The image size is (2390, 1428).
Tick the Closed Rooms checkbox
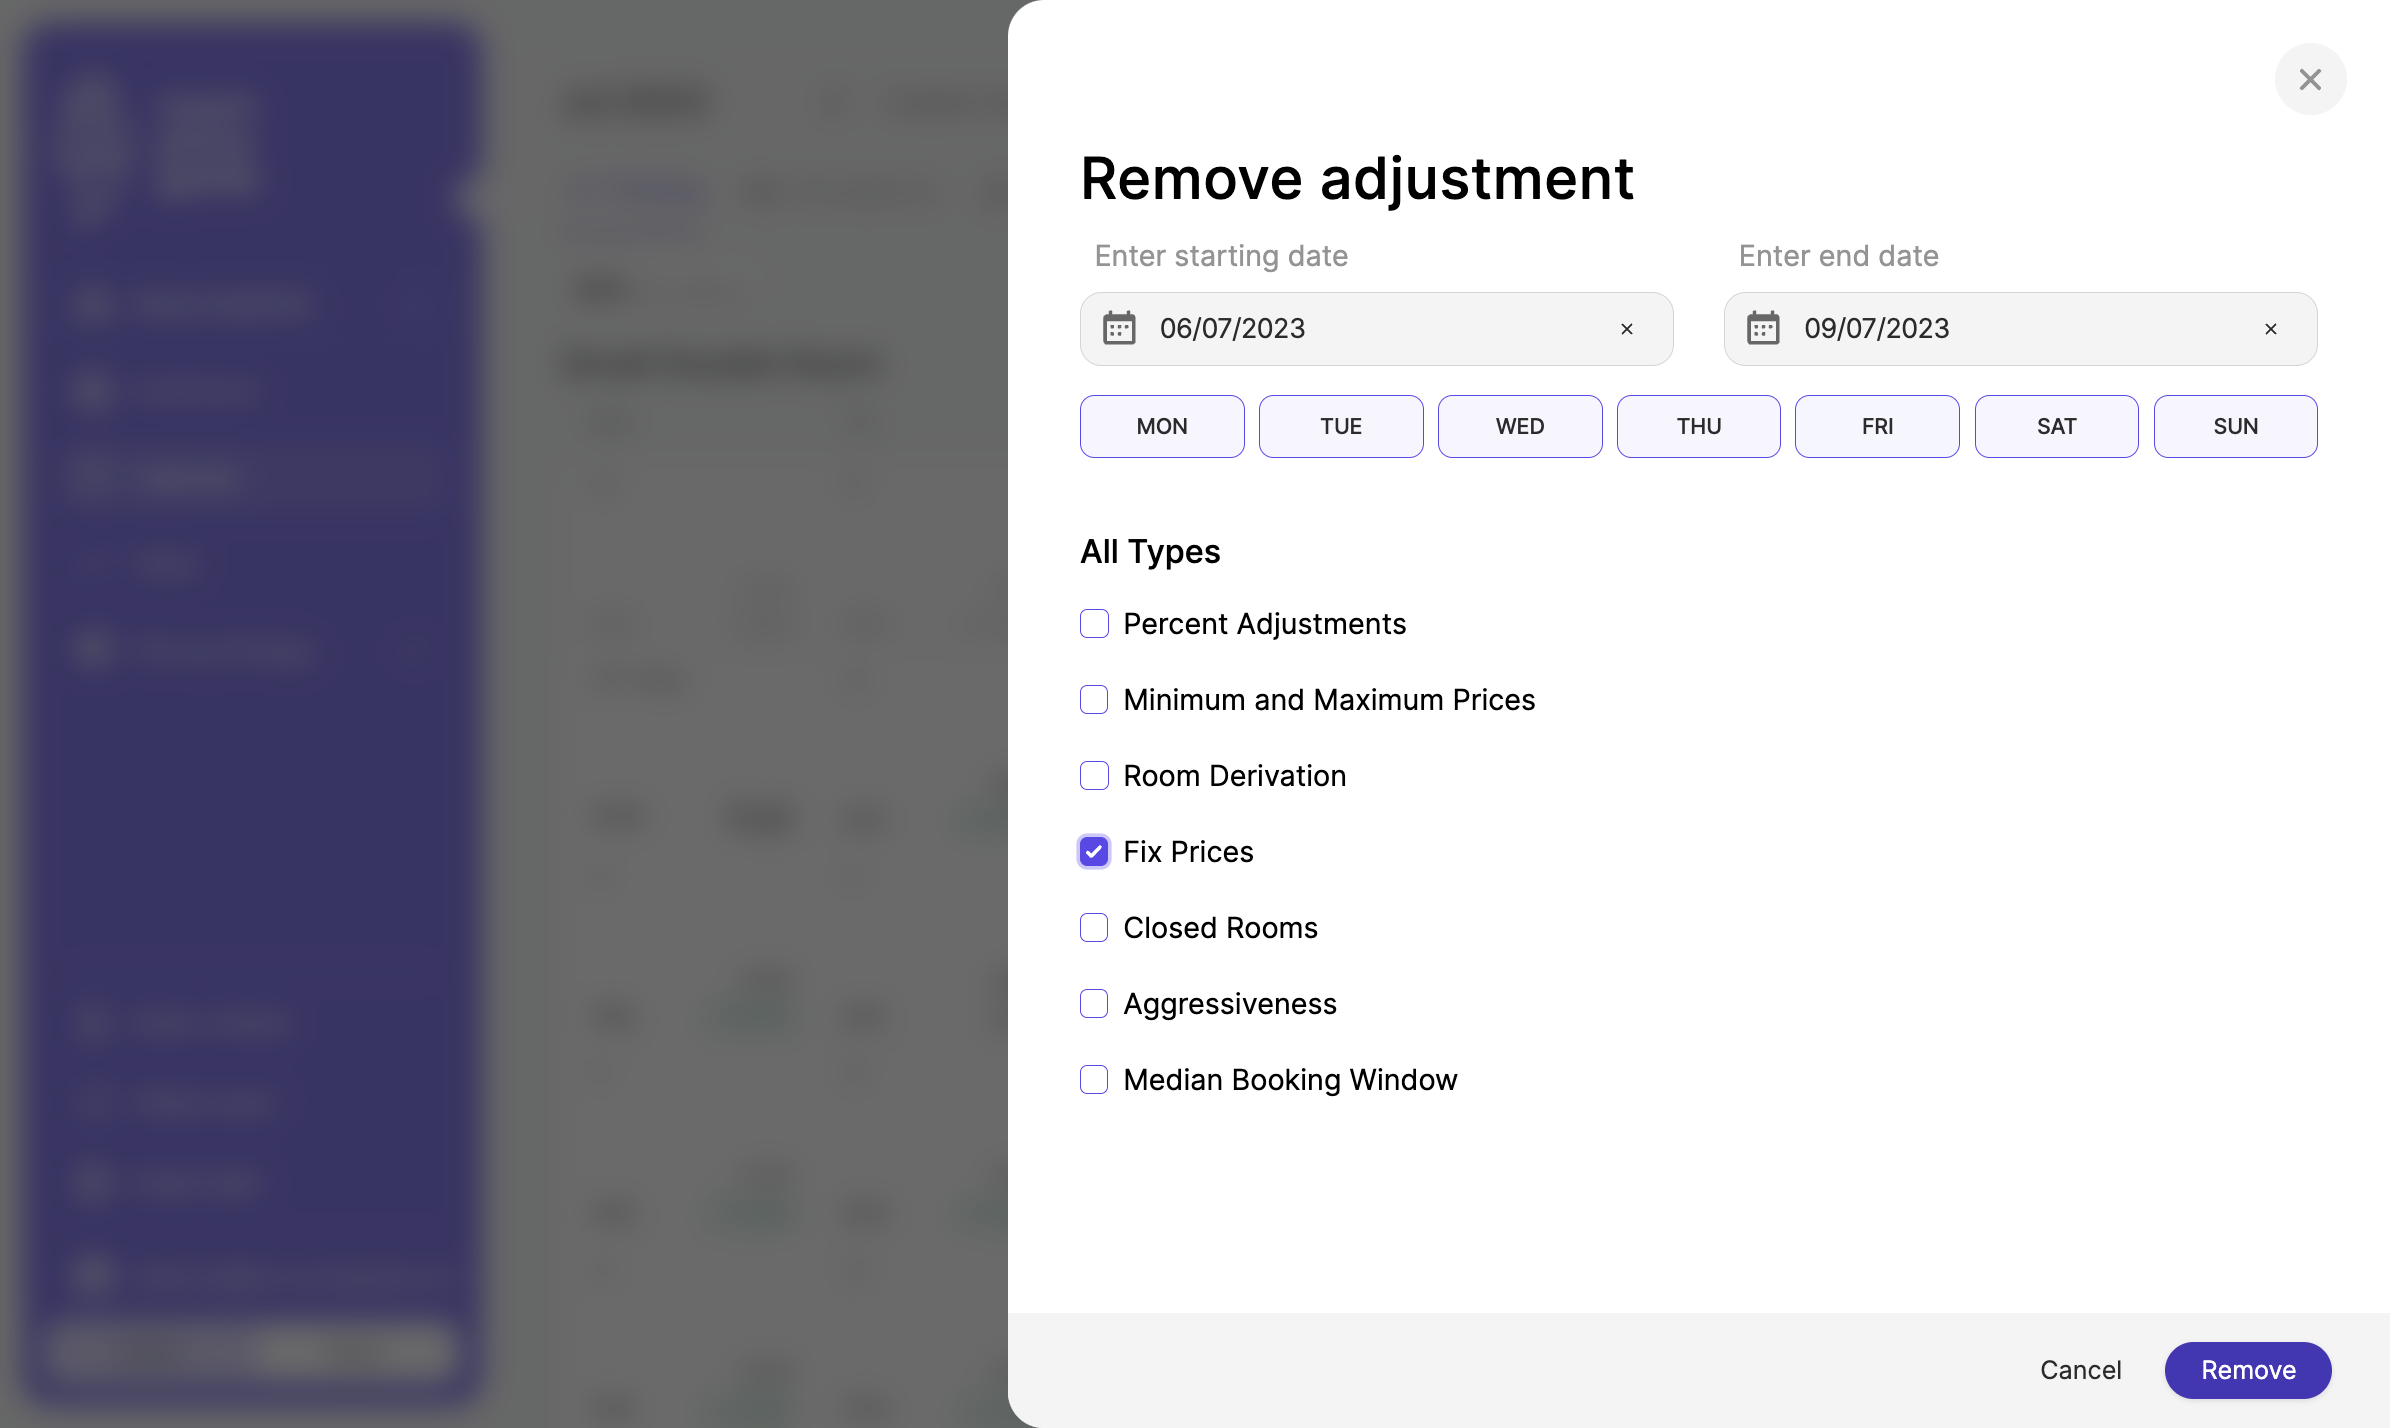click(1094, 928)
